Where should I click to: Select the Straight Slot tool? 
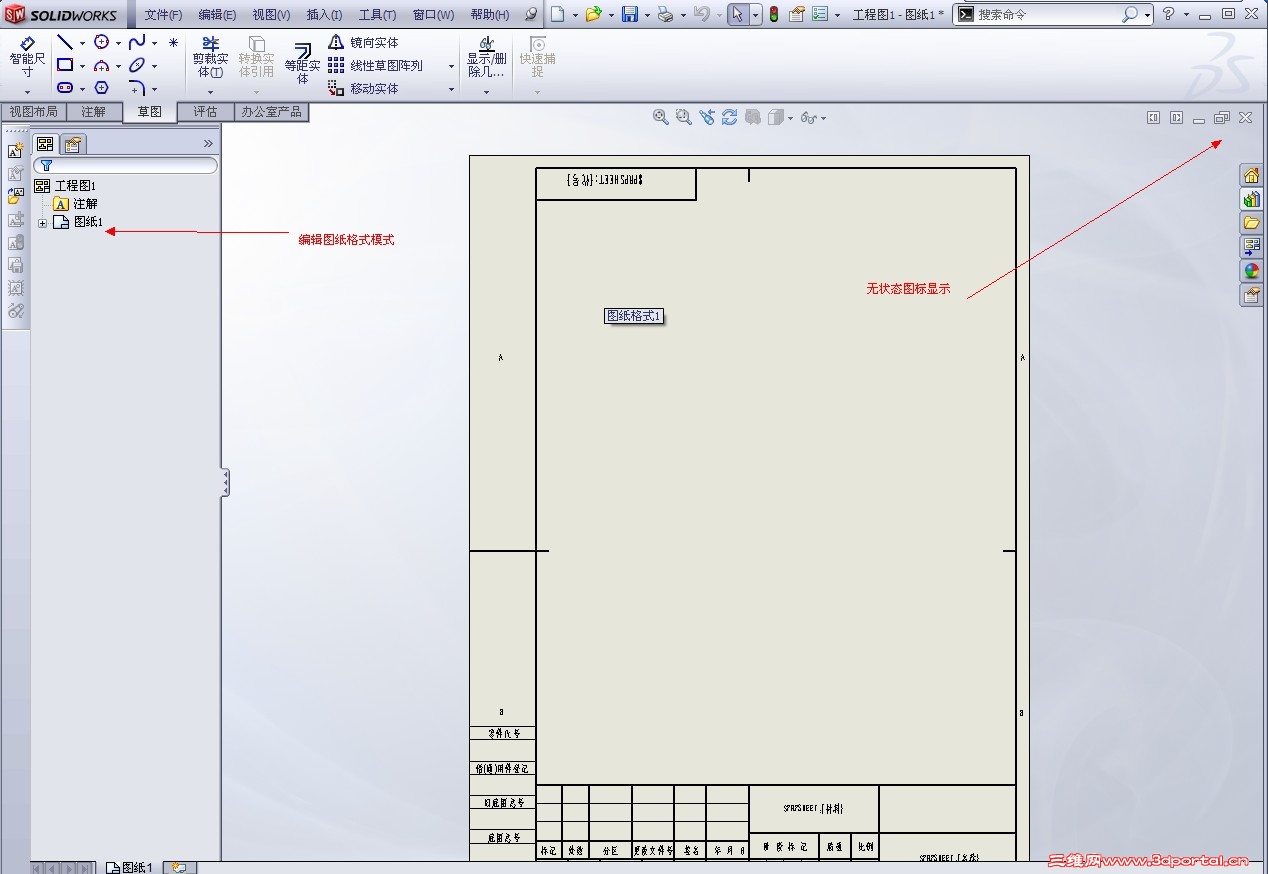[65, 88]
